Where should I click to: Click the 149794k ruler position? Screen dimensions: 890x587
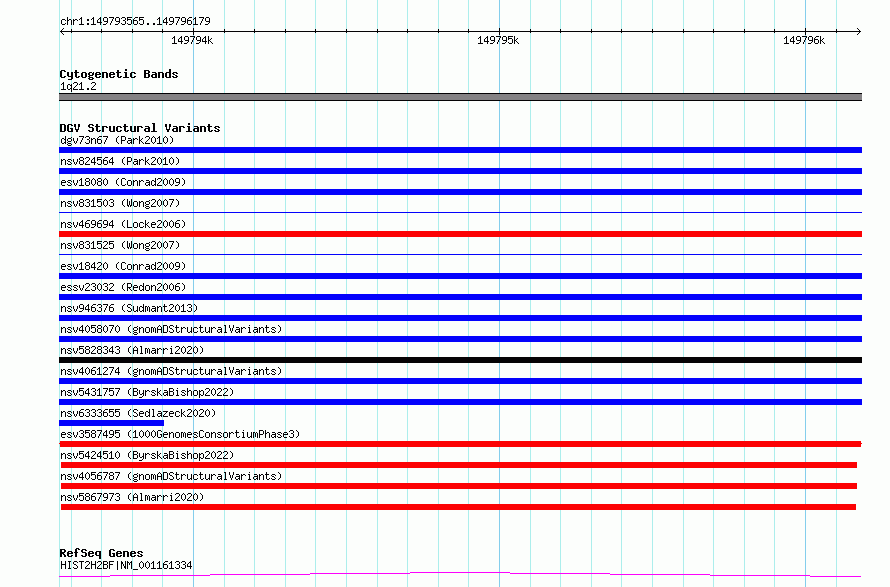point(192,40)
